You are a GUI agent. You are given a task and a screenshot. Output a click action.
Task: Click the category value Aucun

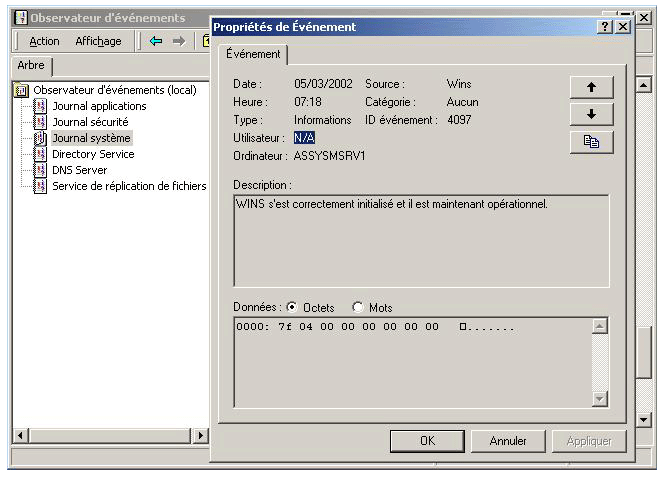click(463, 102)
